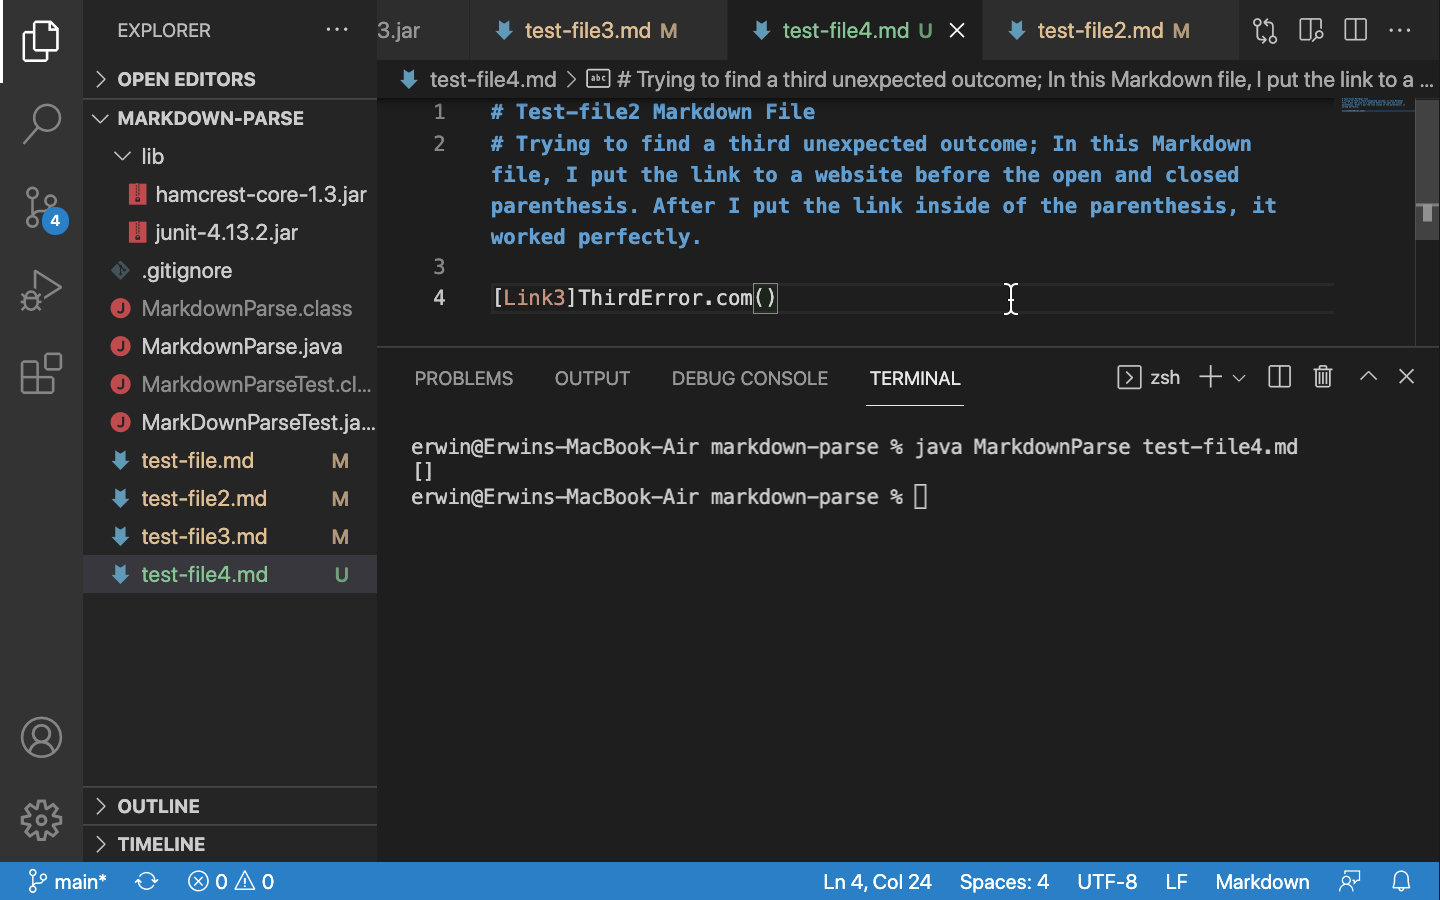Switch to the test-file3.md tab
This screenshot has height=900, width=1440.
tap(599, 30)
